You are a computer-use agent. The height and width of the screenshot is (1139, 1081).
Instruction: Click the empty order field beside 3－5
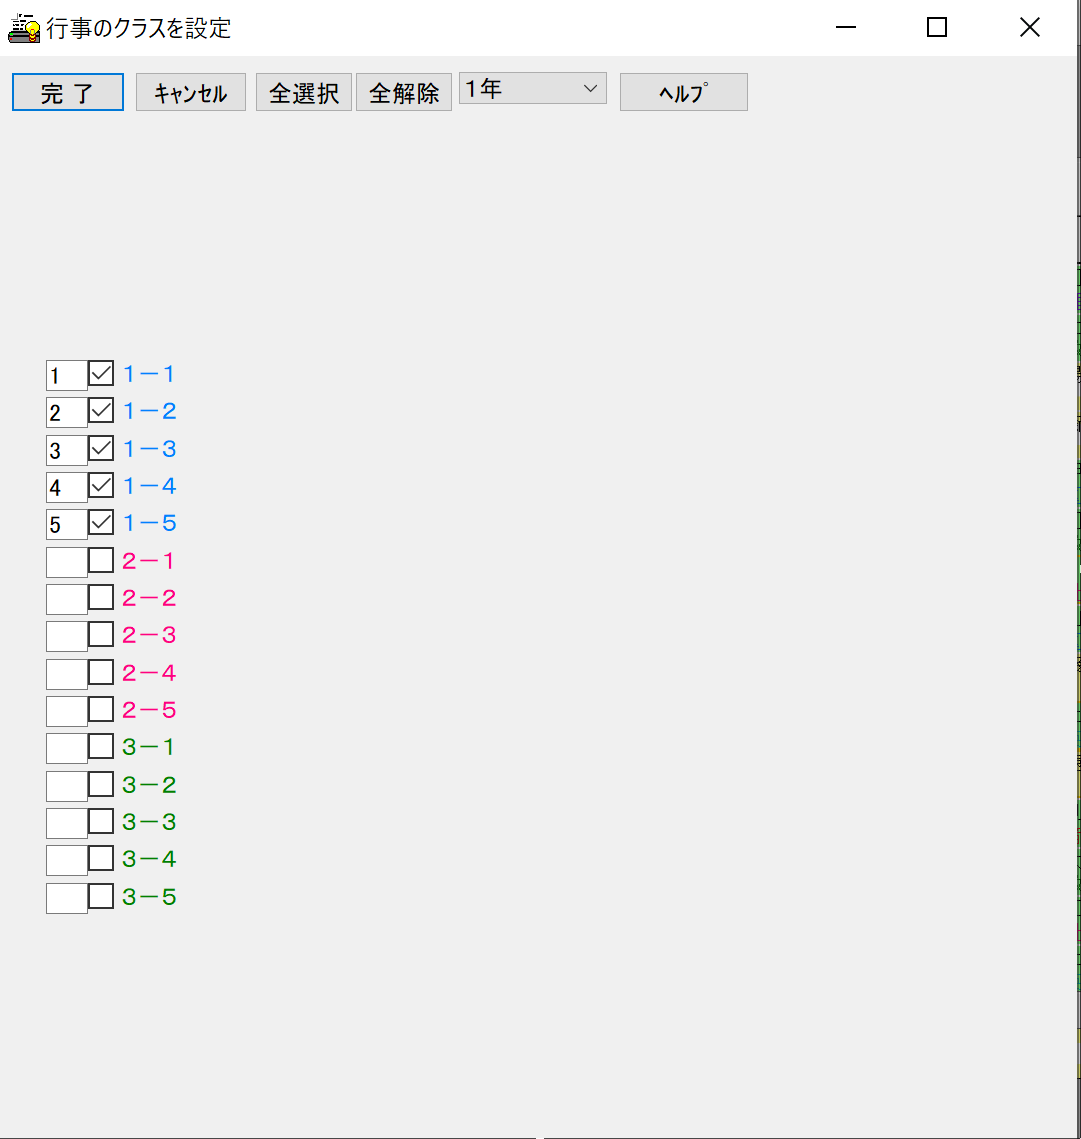tap(67, 898)
